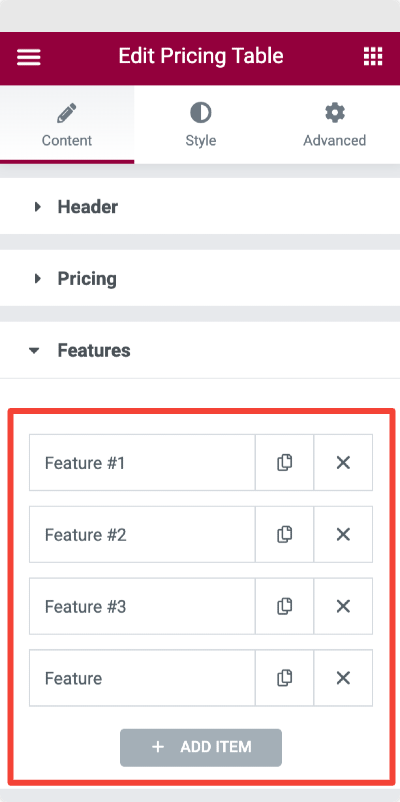Image resolution: width=400 pixels, height=802 pixels.
Task: Switch to the Advanced tab
Action: coord(334,124)
